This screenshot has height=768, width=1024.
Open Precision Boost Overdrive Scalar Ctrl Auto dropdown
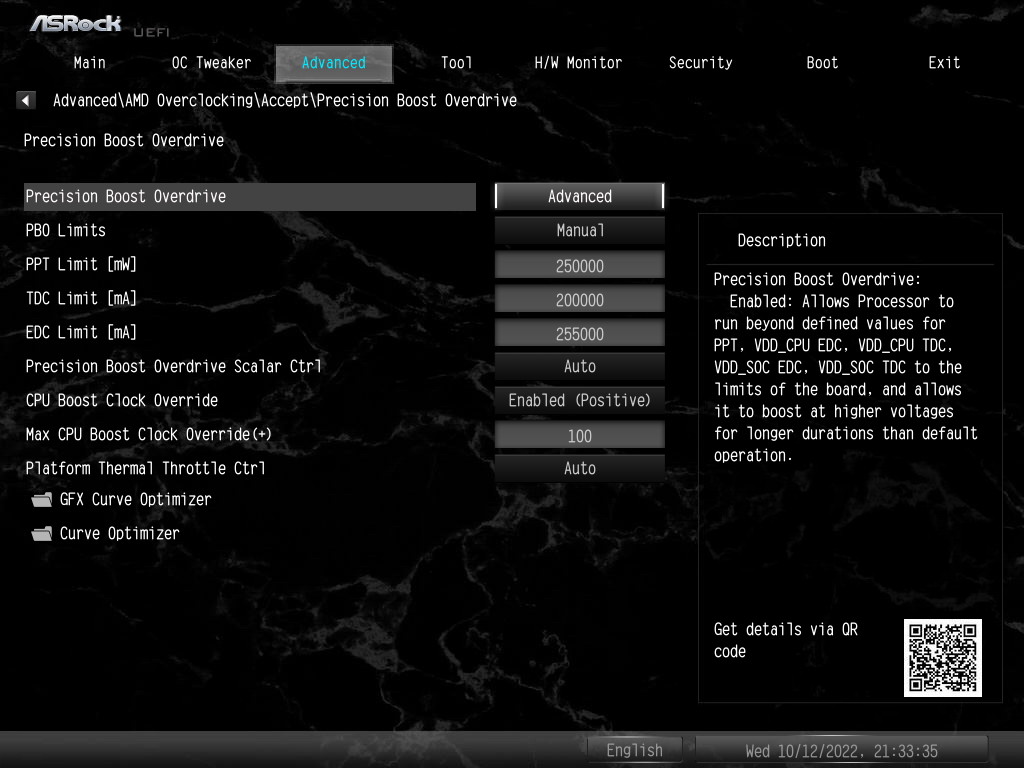[x=579, y=366]
